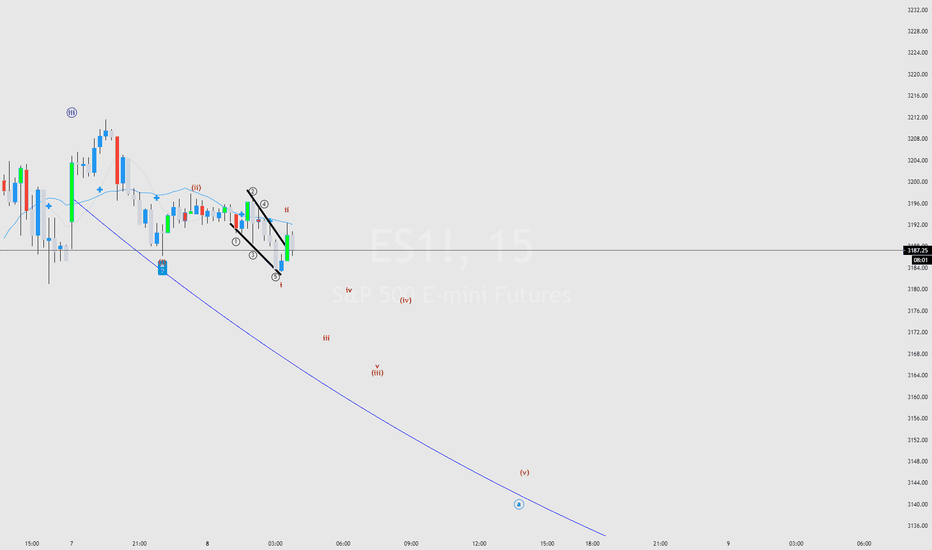Click the 3196.00 price axis label

click(x=918, y=203)
